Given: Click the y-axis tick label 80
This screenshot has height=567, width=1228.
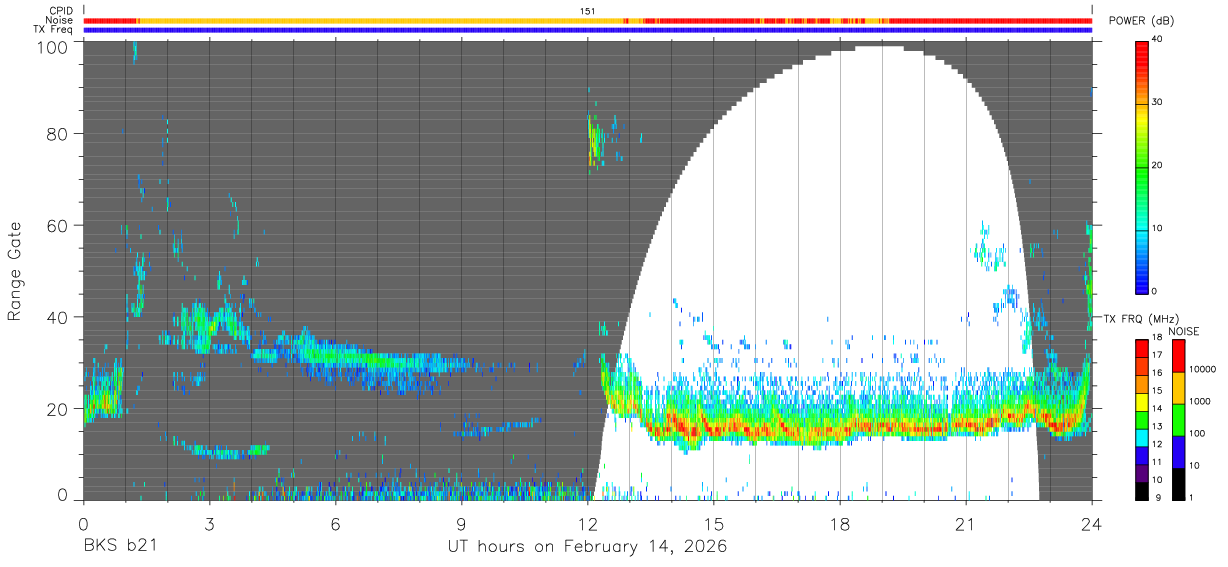Looking at the screenshot, I should (56, 134).
